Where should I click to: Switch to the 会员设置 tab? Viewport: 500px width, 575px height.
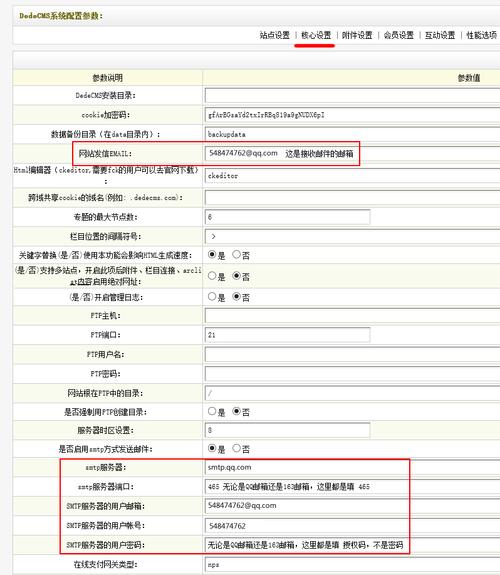tap(398, 35)
